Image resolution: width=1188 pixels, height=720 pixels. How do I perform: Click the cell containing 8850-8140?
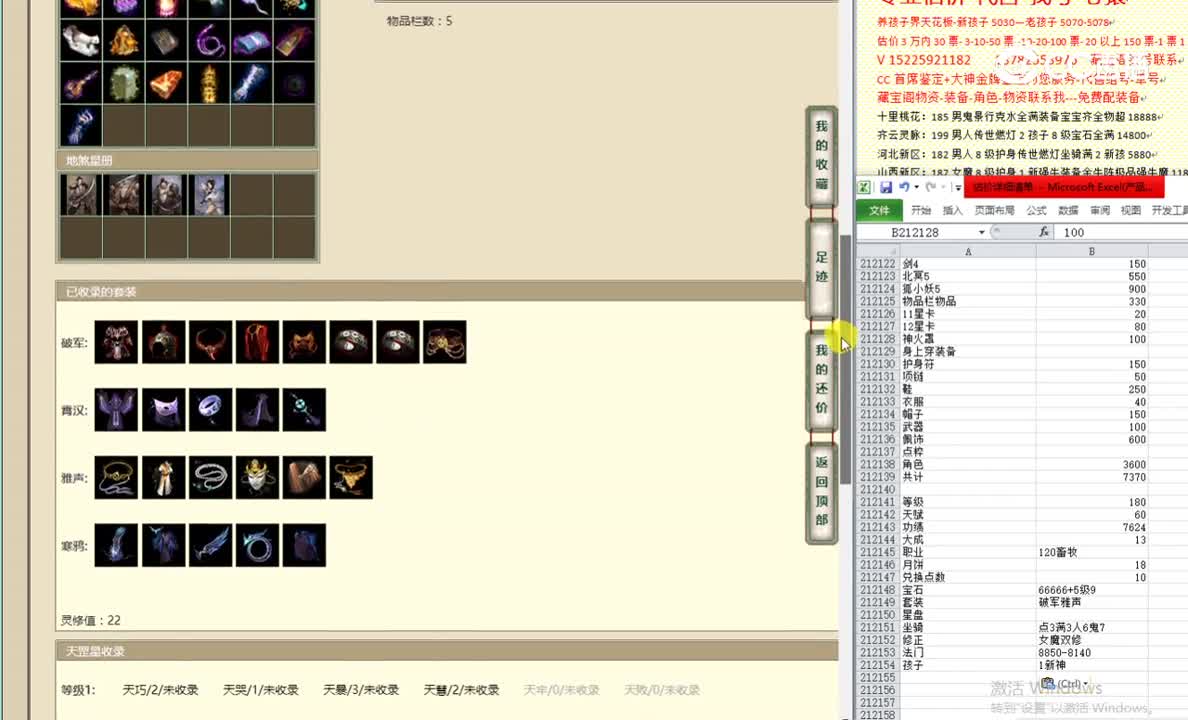point(1092,652)
